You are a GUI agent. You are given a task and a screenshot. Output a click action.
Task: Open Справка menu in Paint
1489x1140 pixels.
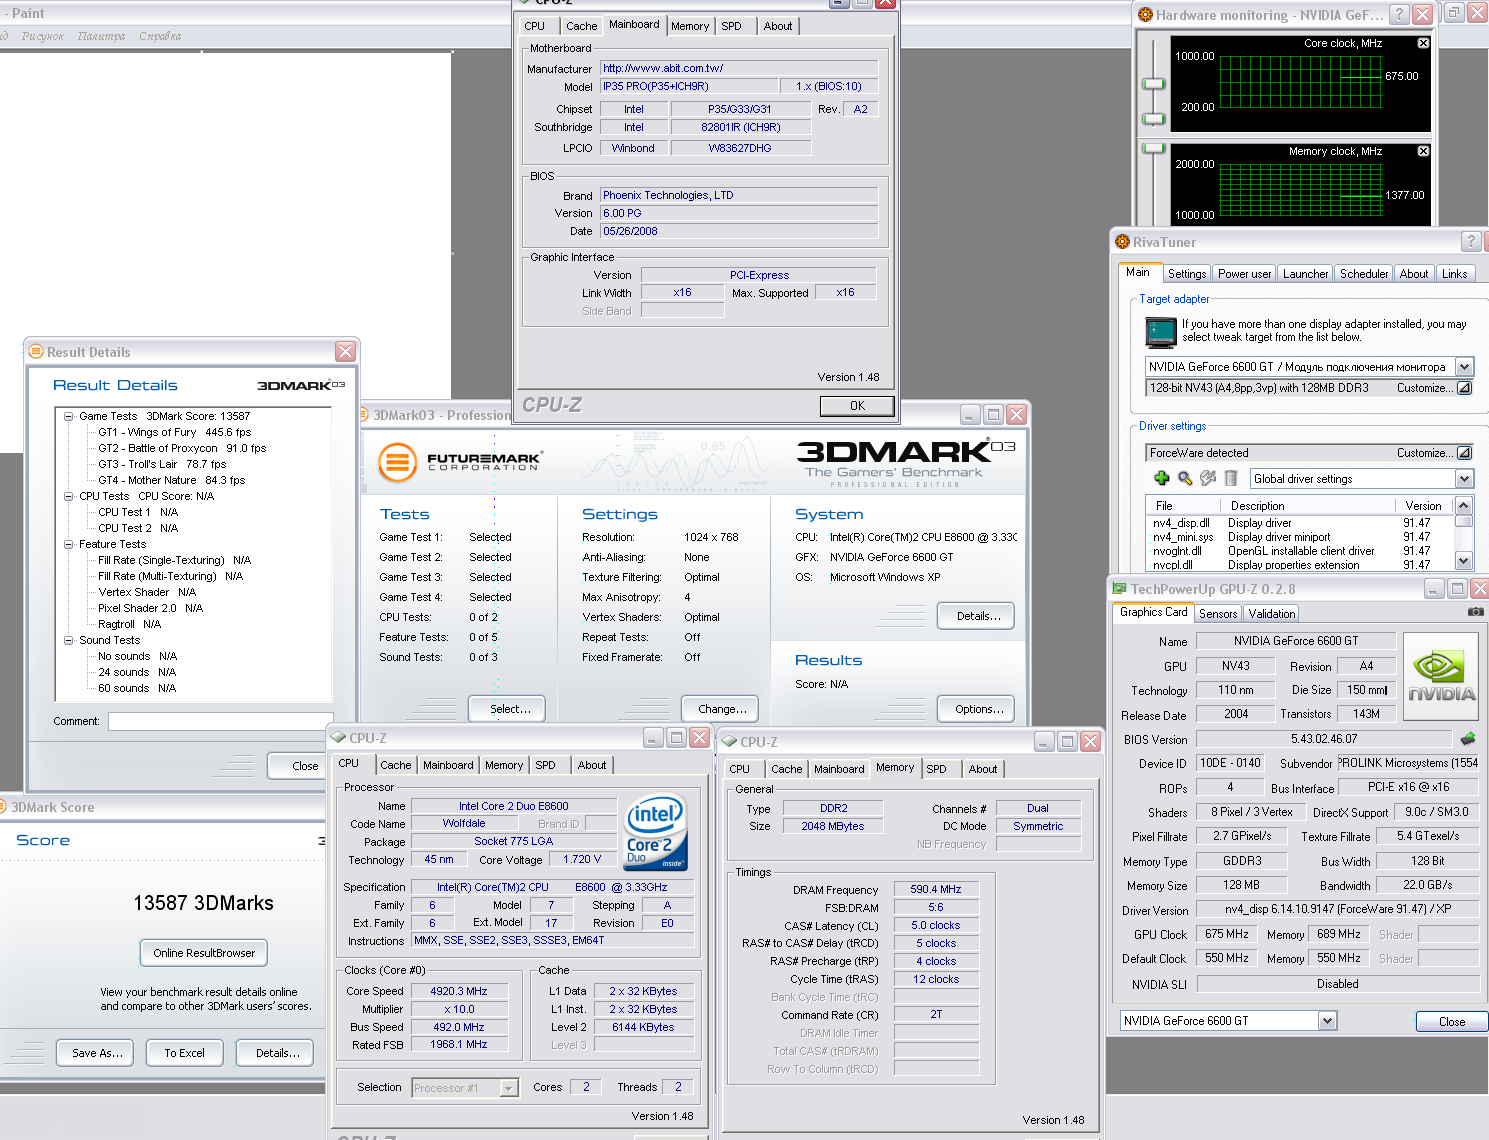[x=160, y=36]
